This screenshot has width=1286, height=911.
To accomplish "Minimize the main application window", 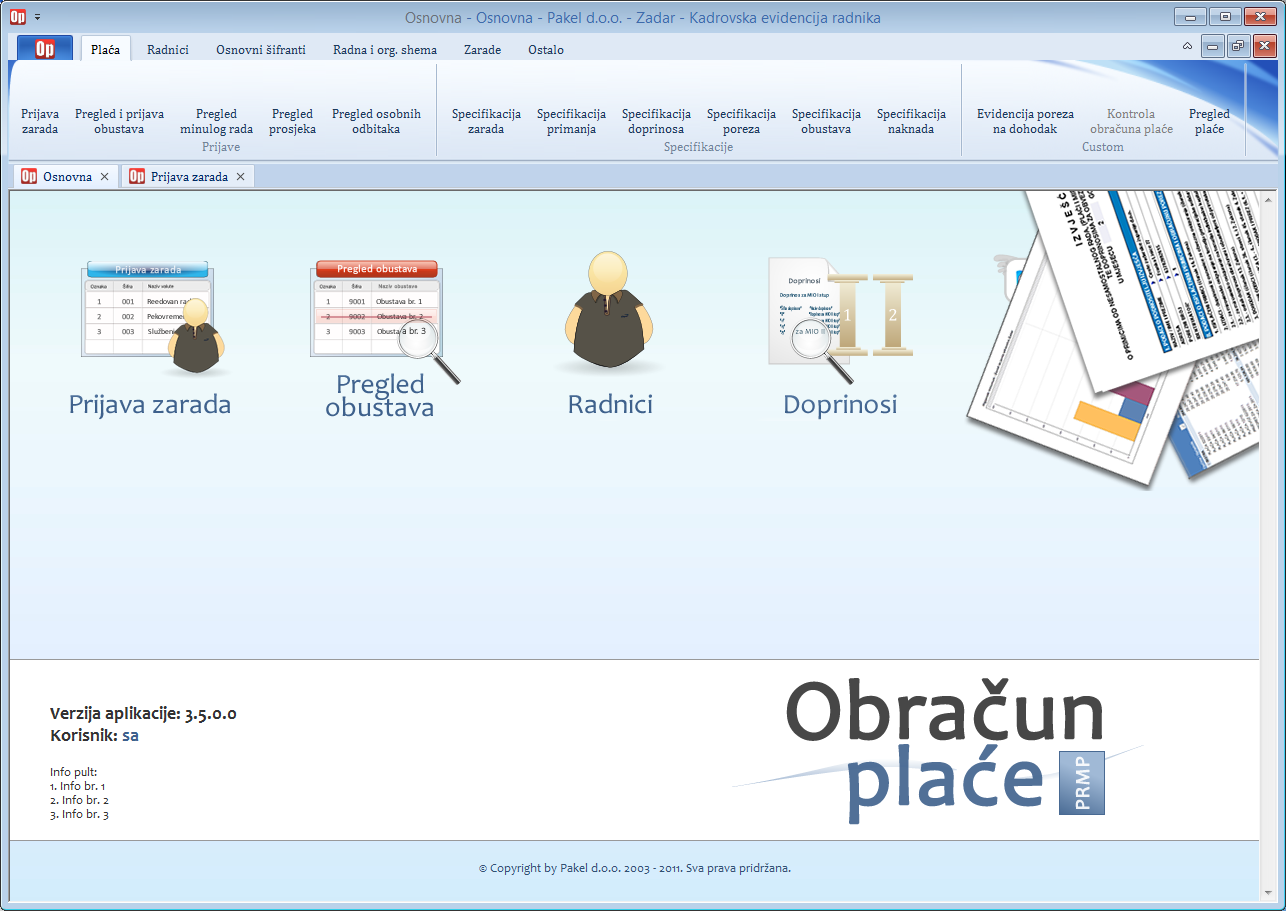I will click(1189, 16).
